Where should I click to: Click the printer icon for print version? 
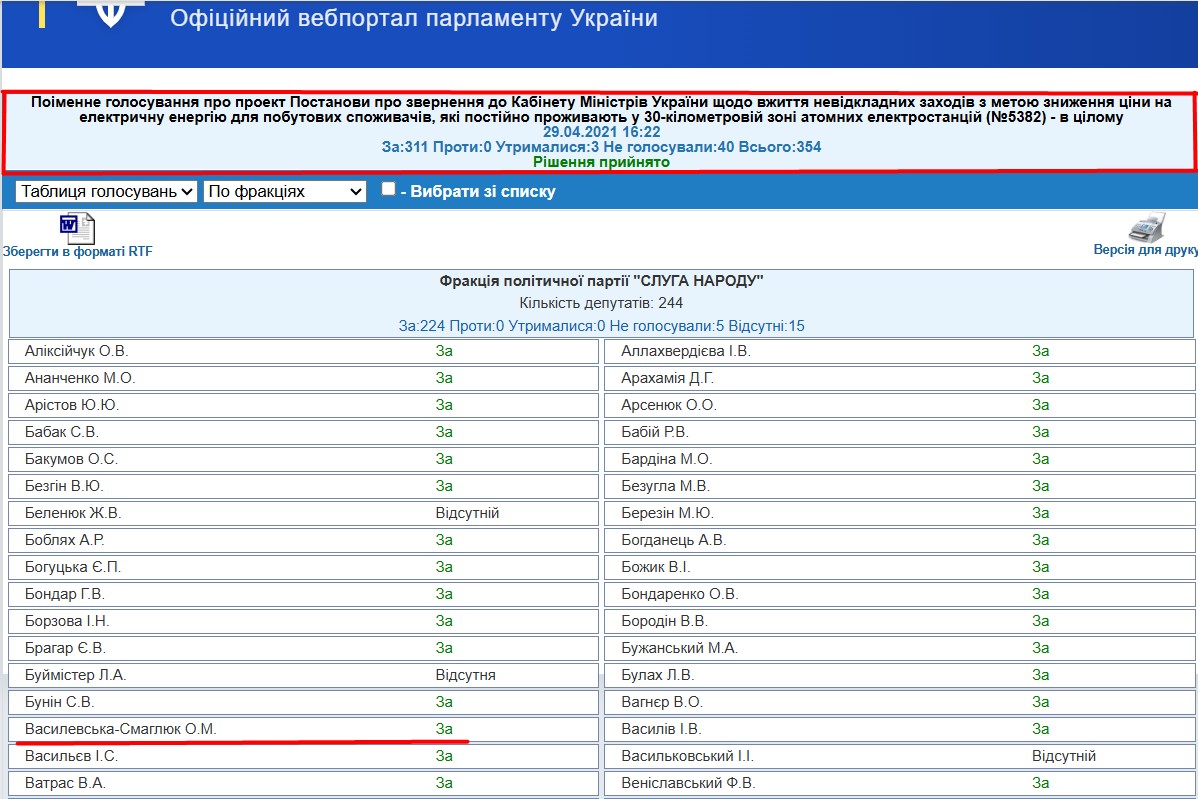point(1147,227)
